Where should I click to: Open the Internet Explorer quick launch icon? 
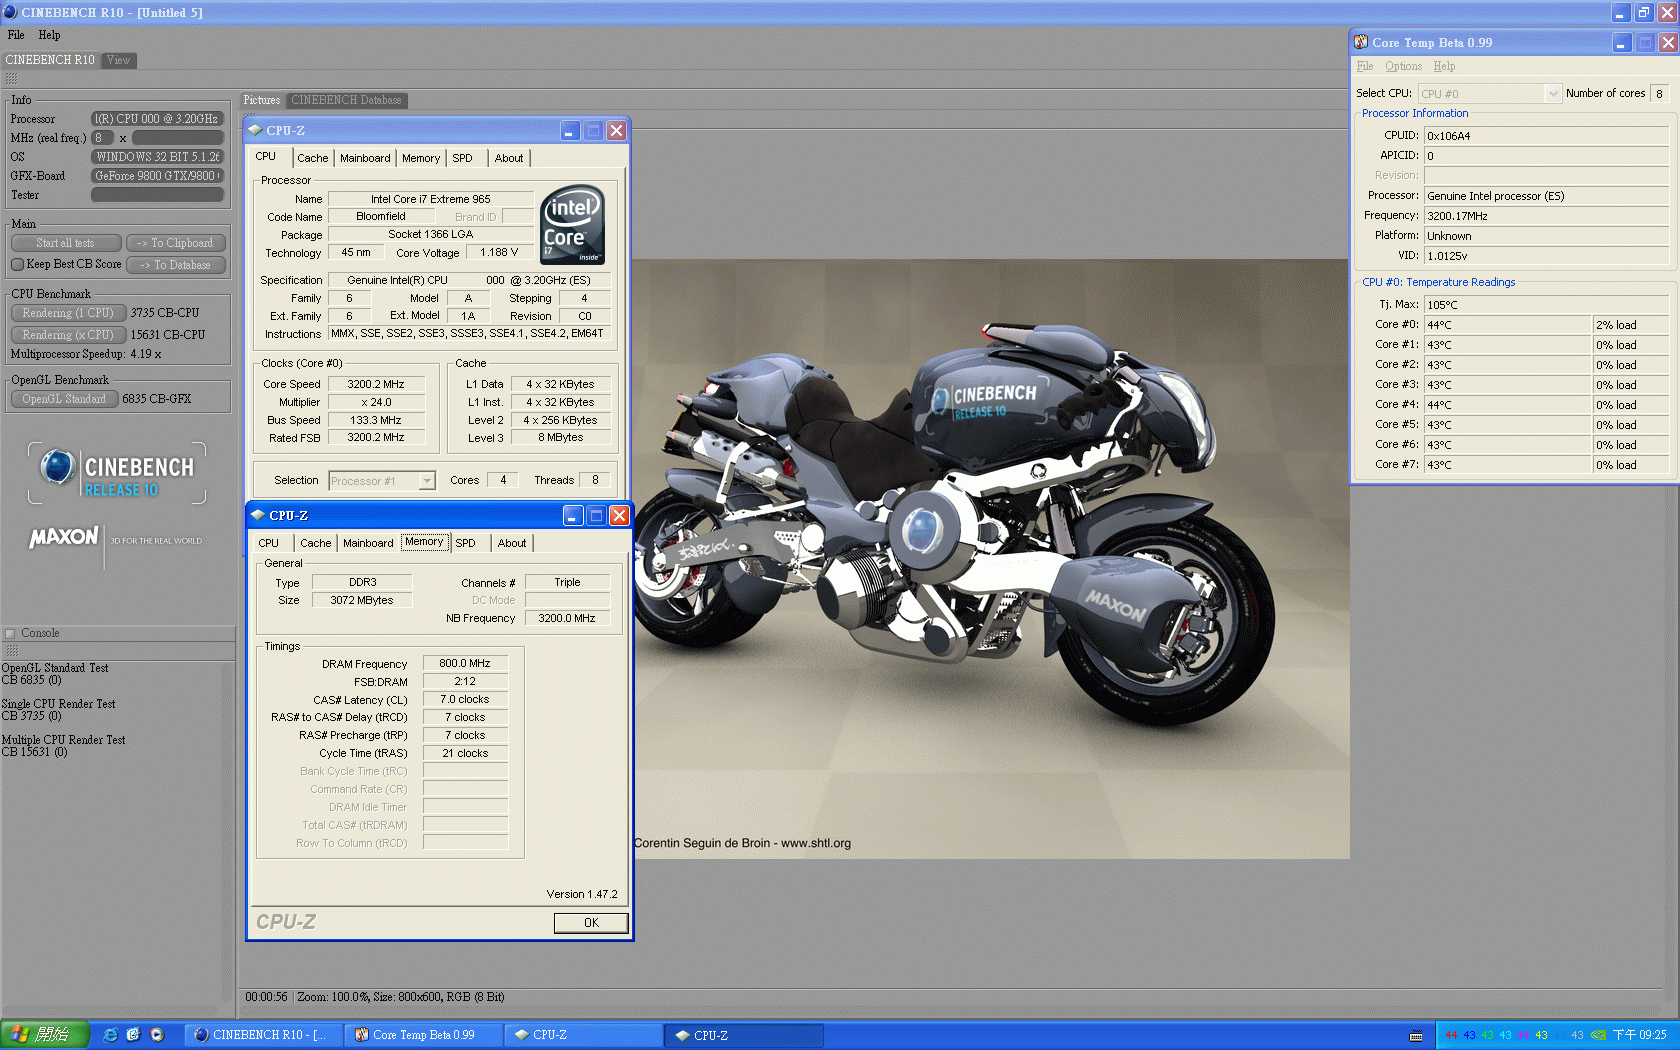click(110, 1035)
